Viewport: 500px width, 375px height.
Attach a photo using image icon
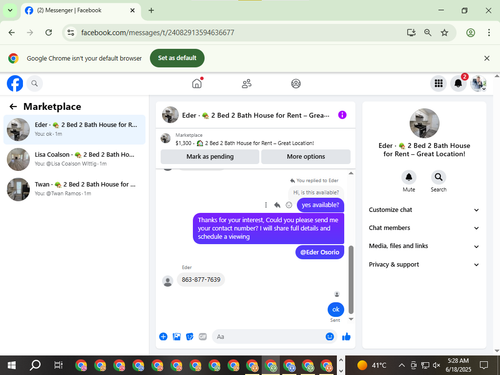click(177, 337)
